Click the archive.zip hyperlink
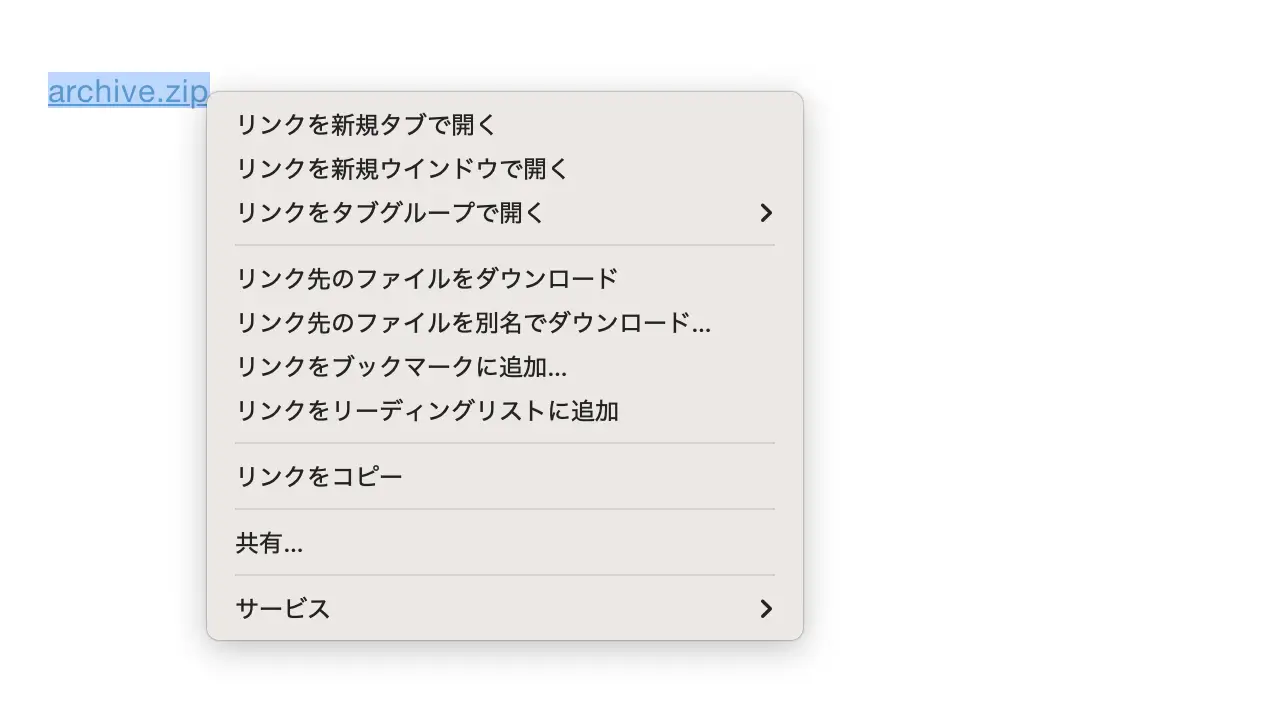The width and height of the screenshot is (1280, 720). coord(127,92)
